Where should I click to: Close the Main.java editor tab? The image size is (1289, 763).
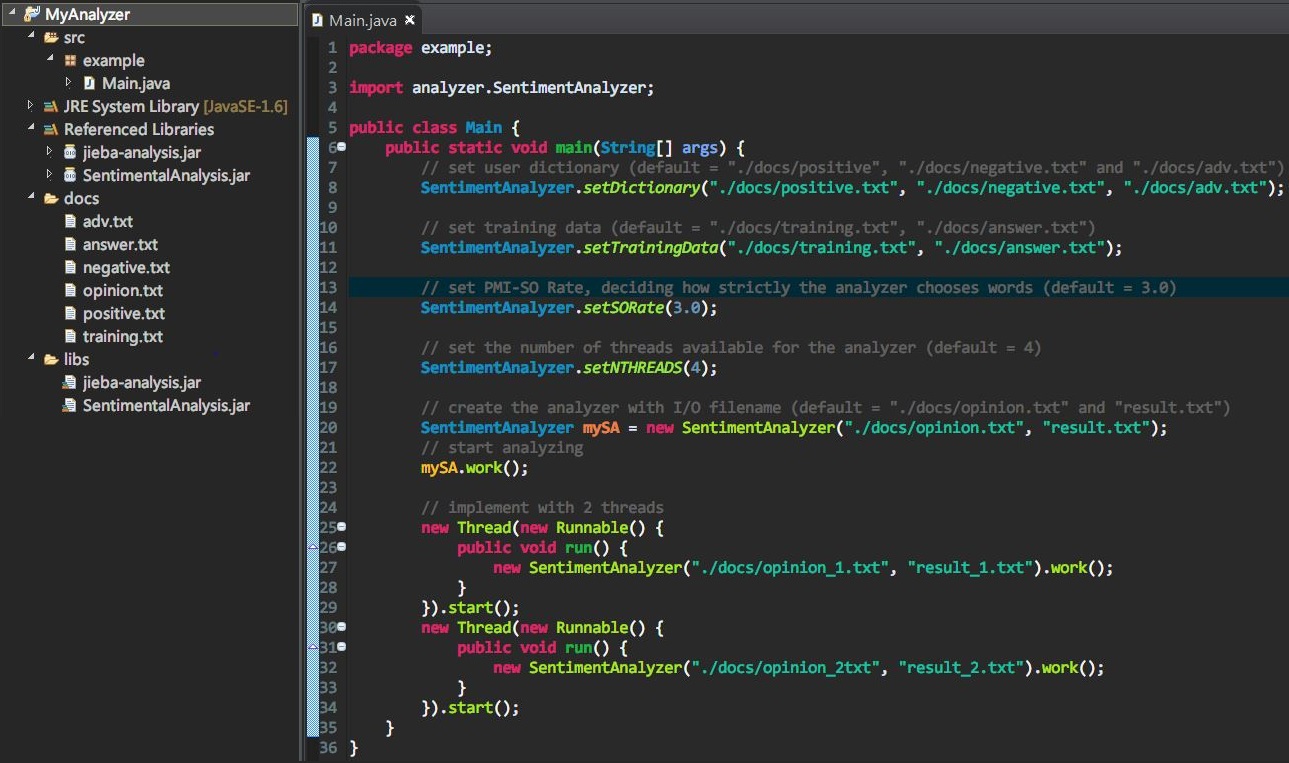[x=409, y=20]
